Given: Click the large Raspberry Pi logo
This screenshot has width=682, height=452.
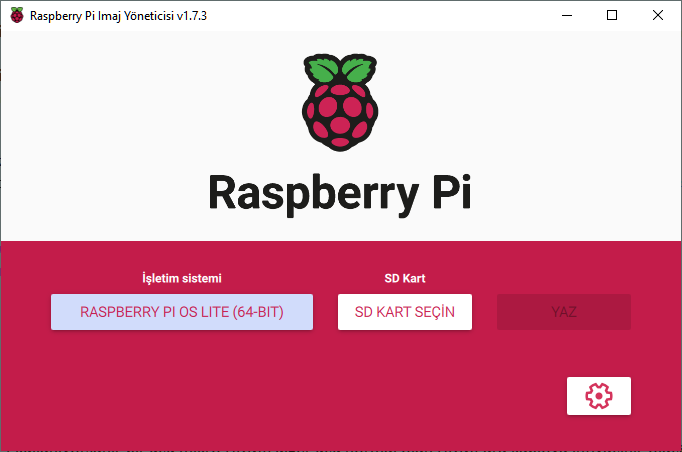Looking at the screenshot, I should click(340, 102).
